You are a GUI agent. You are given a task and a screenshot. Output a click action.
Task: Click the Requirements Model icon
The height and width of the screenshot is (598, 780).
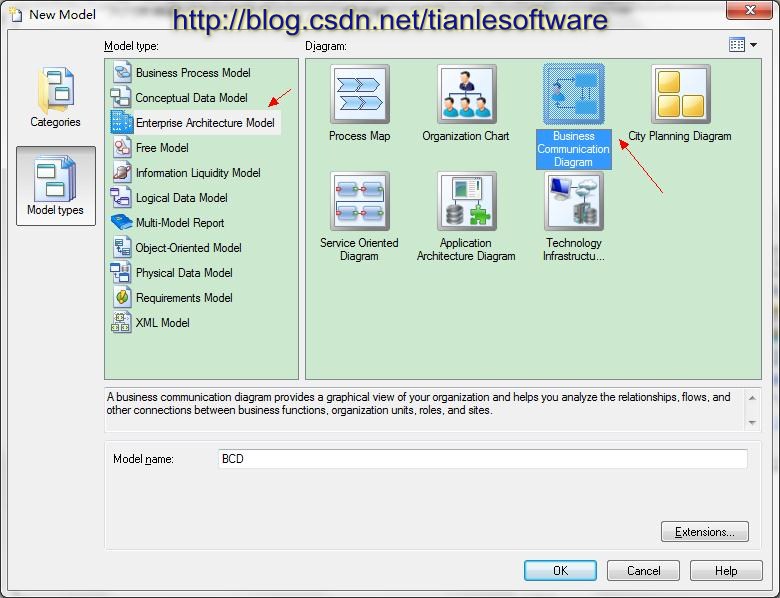click(x=121, y=297)
